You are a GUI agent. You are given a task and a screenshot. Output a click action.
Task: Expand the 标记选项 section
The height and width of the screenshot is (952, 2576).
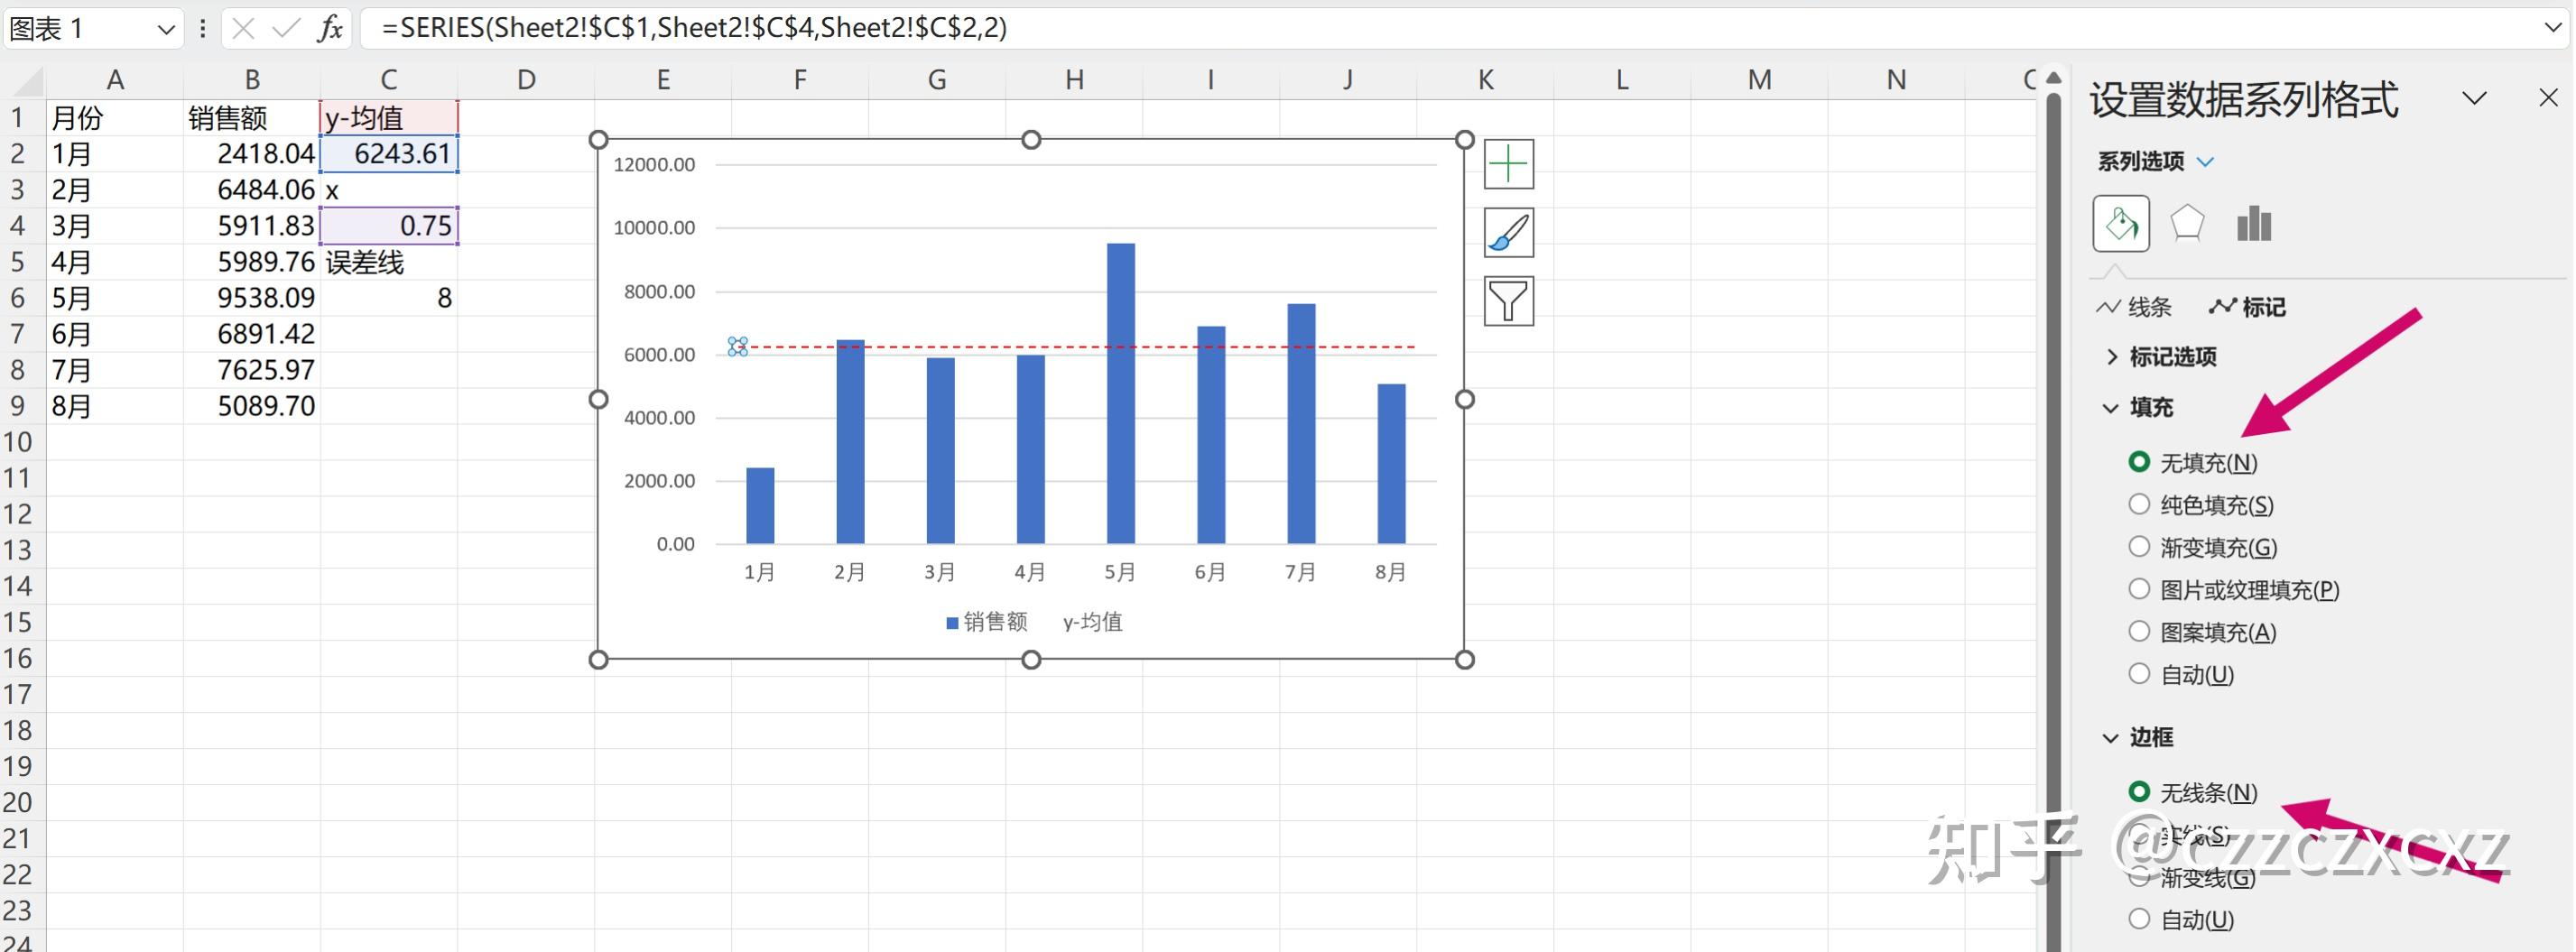pos(2161,357)
